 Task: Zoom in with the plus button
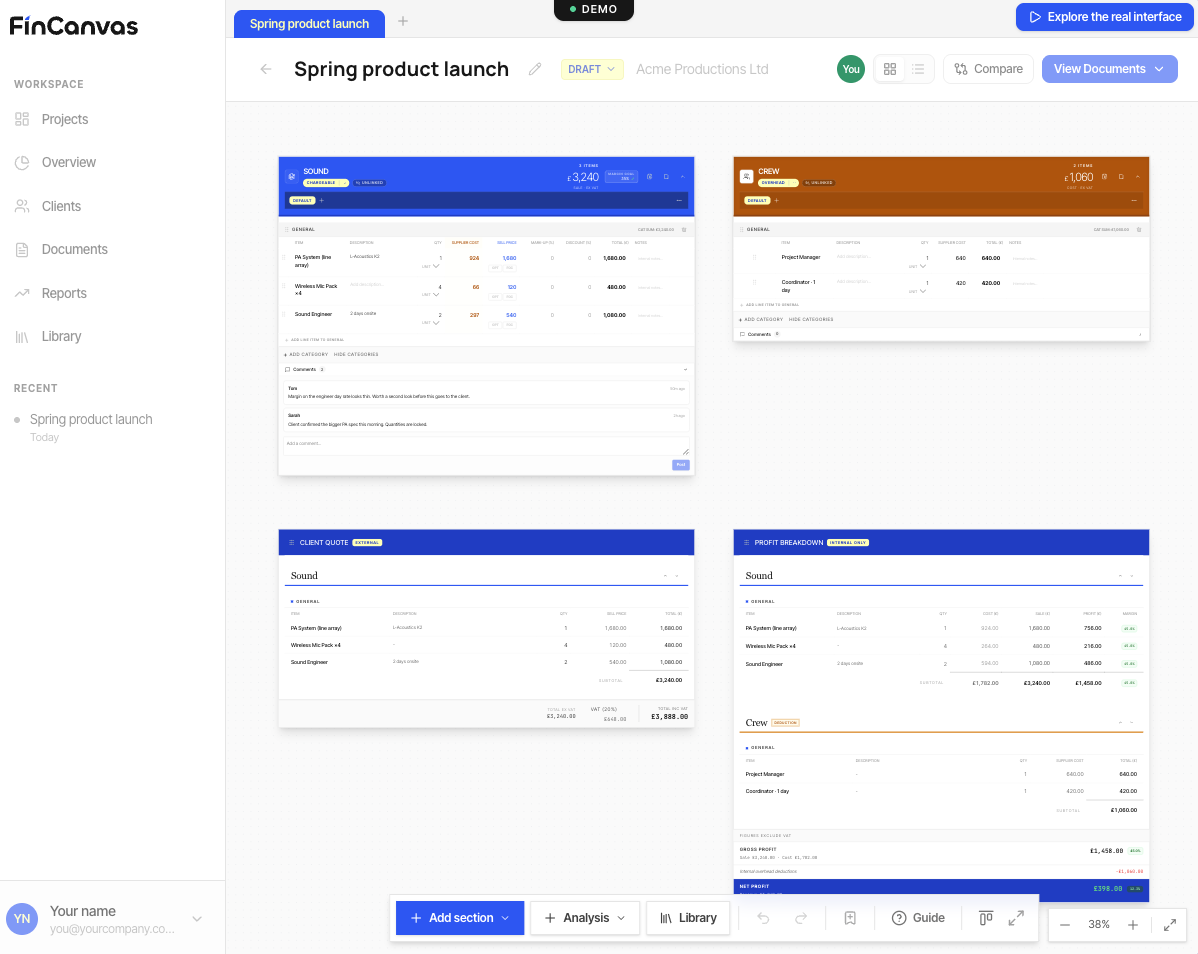pyautogui.click(x=1133, y=925)
